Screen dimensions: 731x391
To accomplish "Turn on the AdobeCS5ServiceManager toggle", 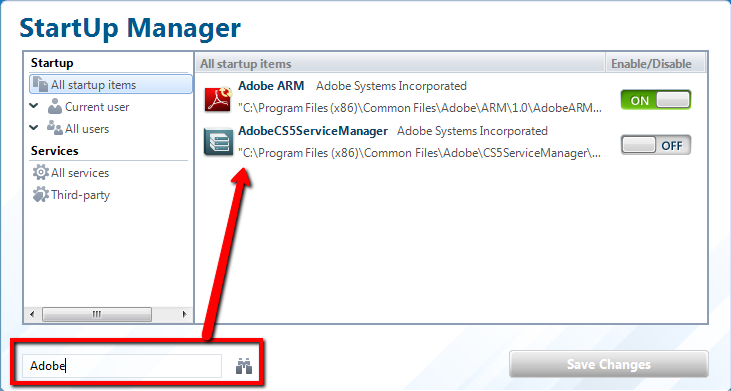I will click(x=655, y=145).
